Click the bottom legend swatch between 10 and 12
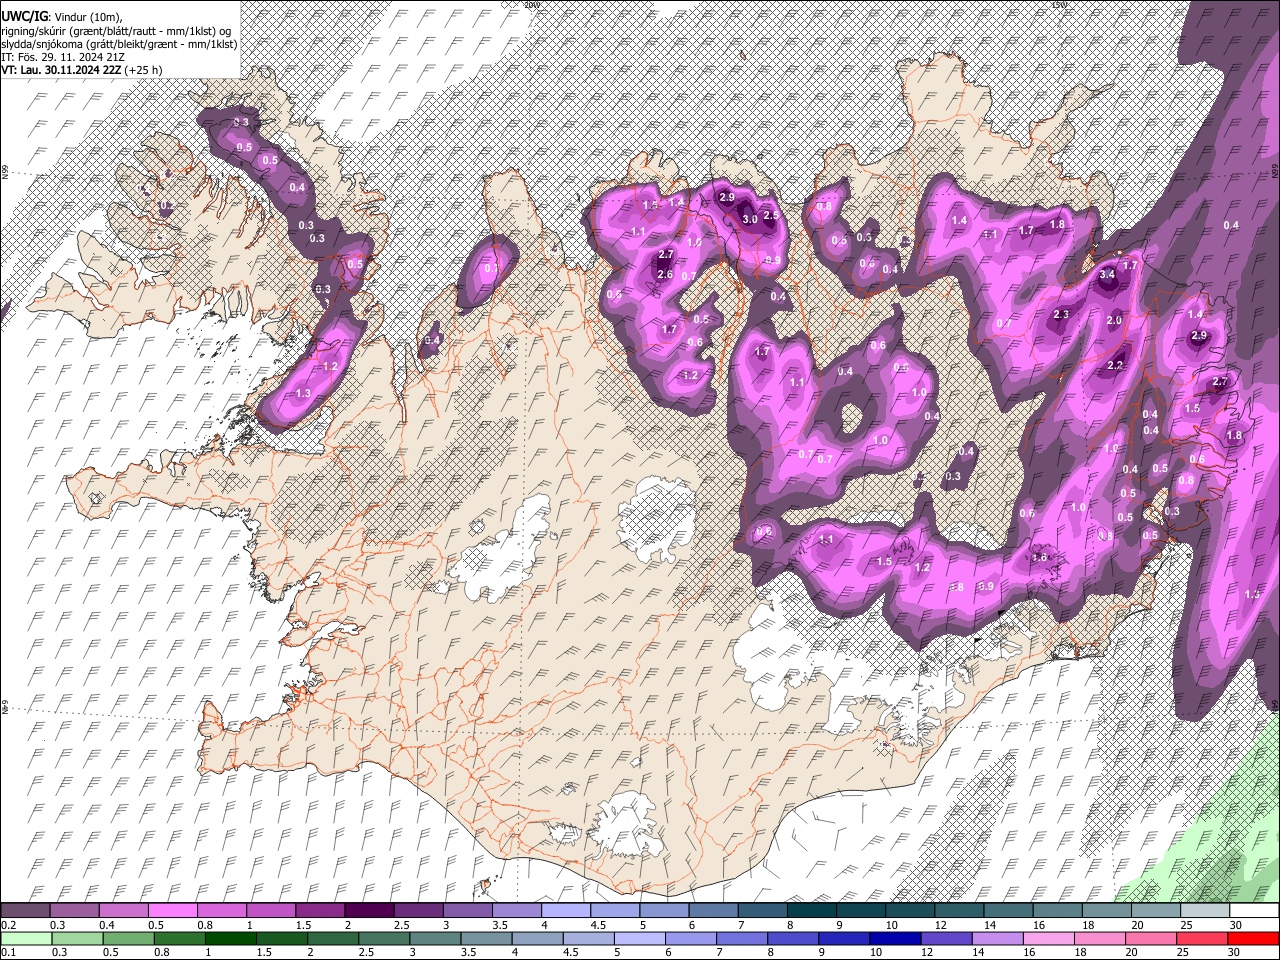Screen dimensions: 1280x960 point(896,938)
